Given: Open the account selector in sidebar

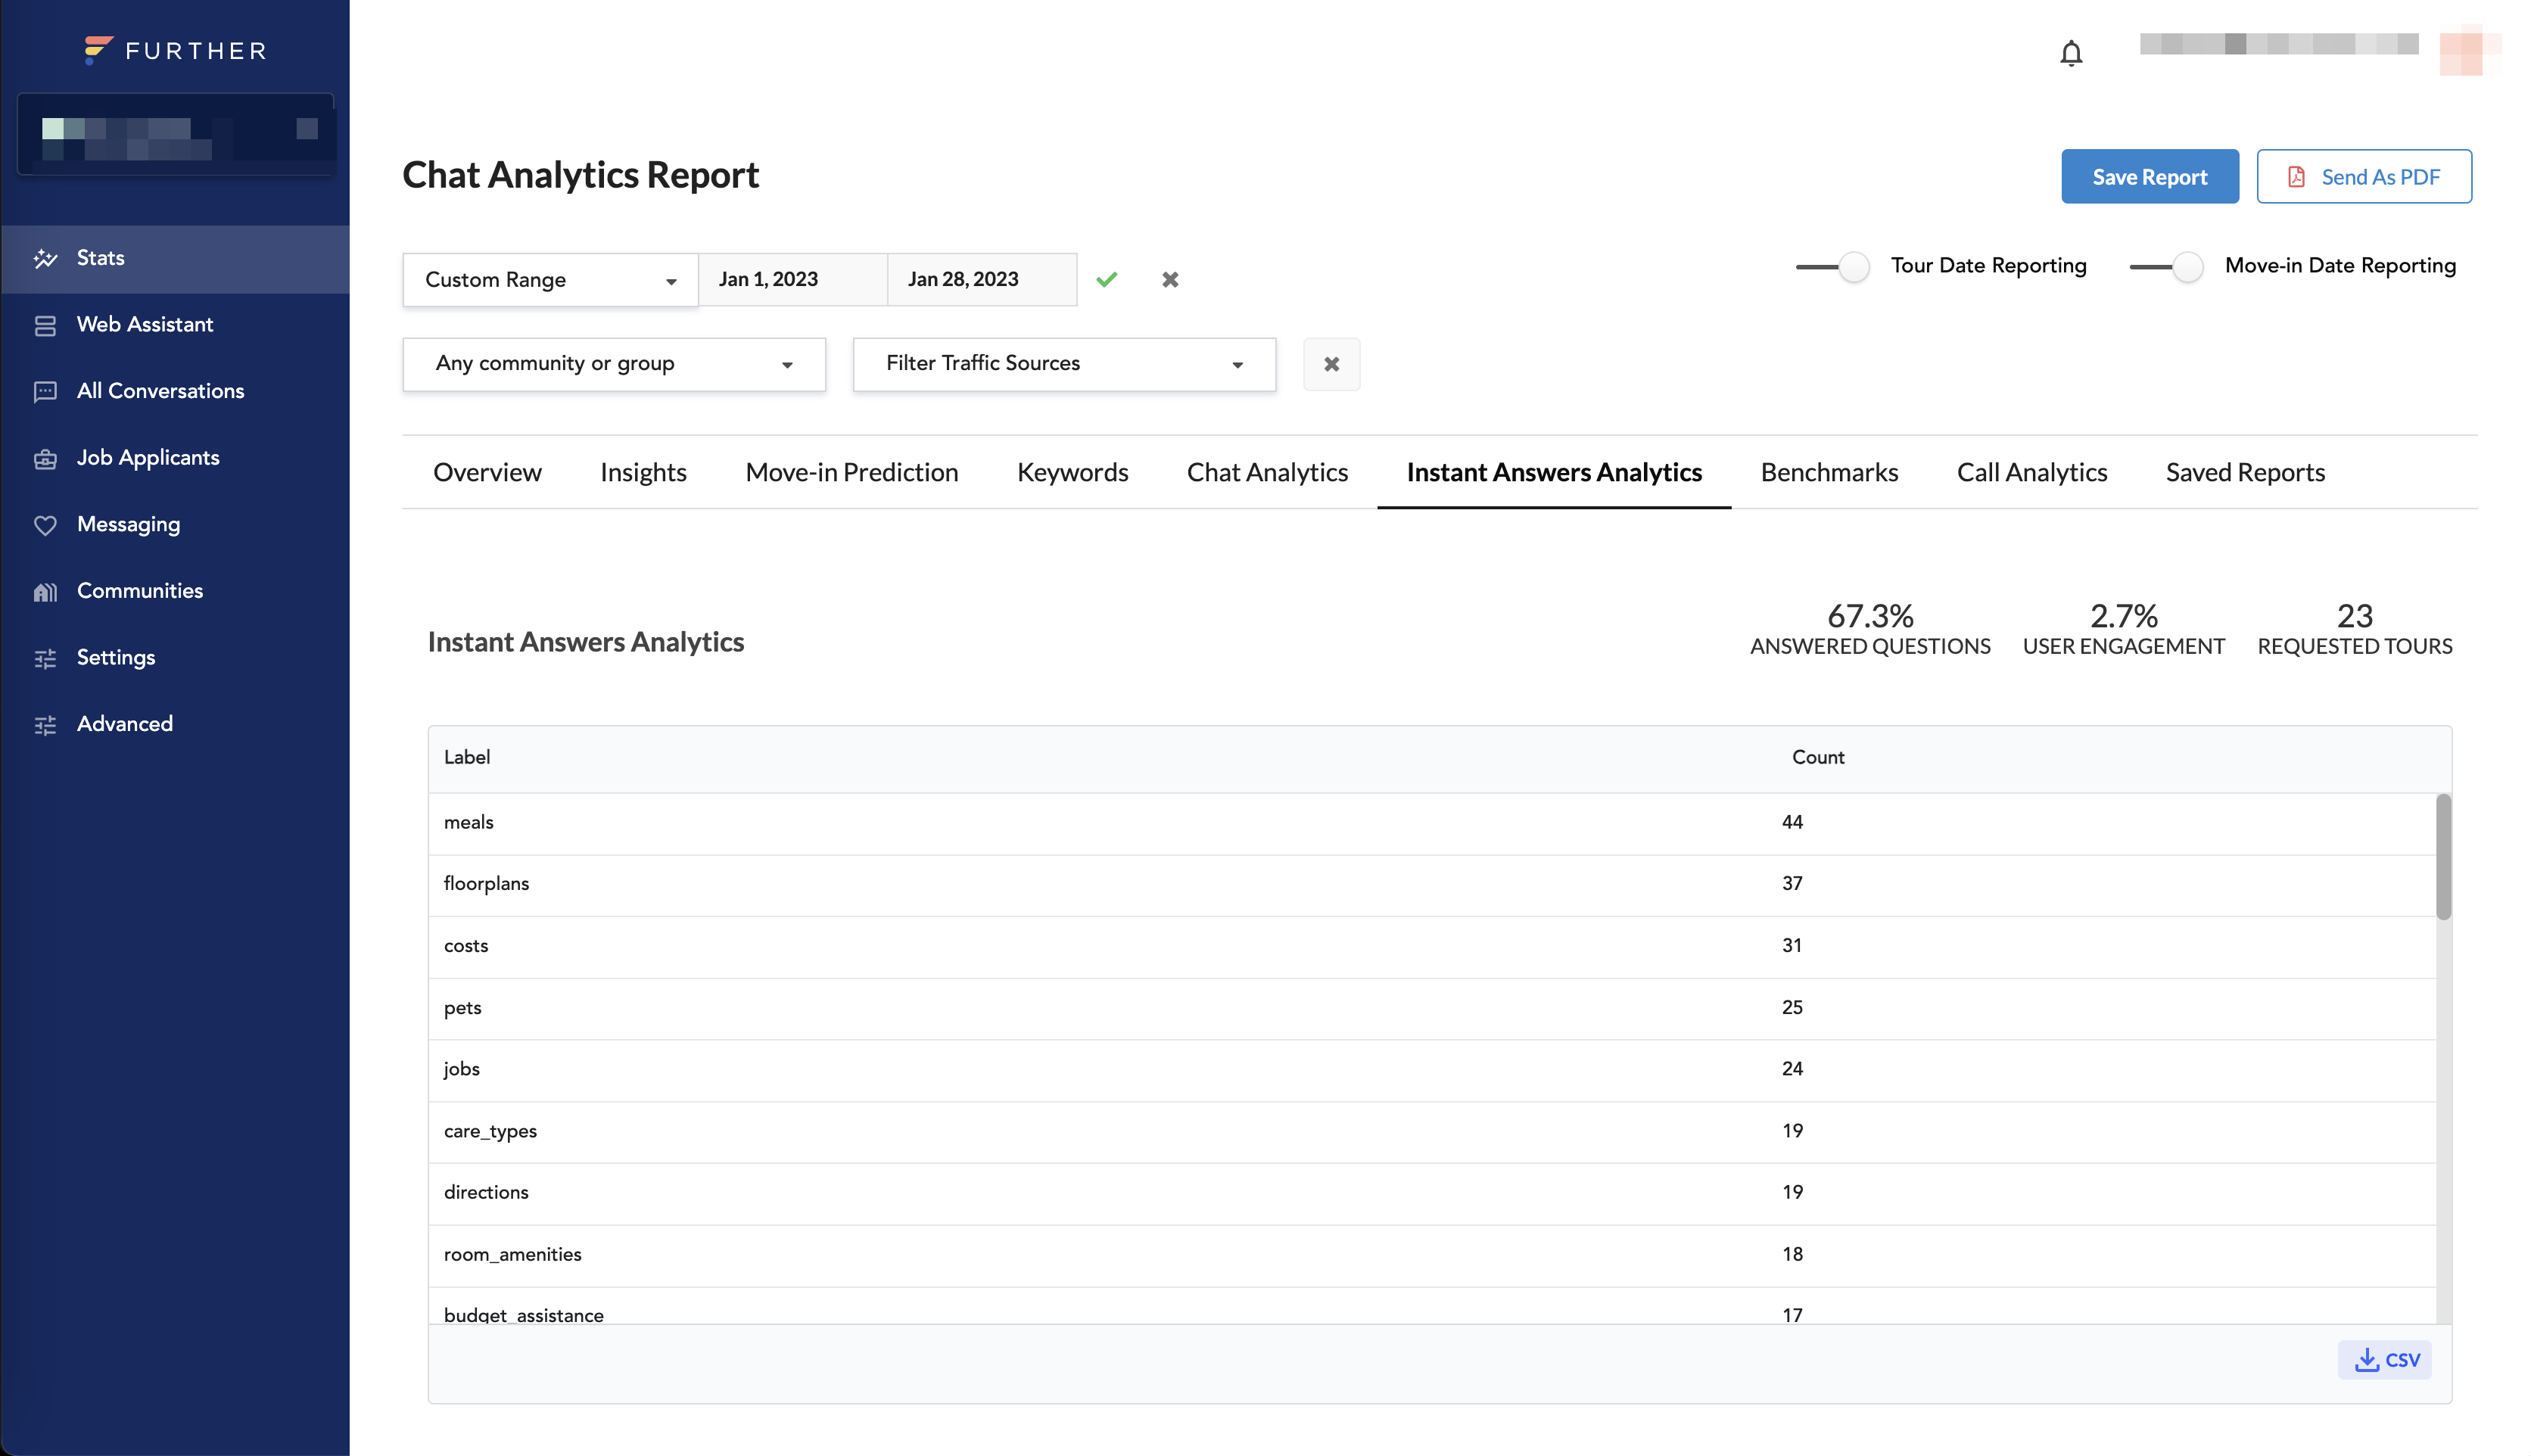Looking at the screenshot, I should (176, 135).
